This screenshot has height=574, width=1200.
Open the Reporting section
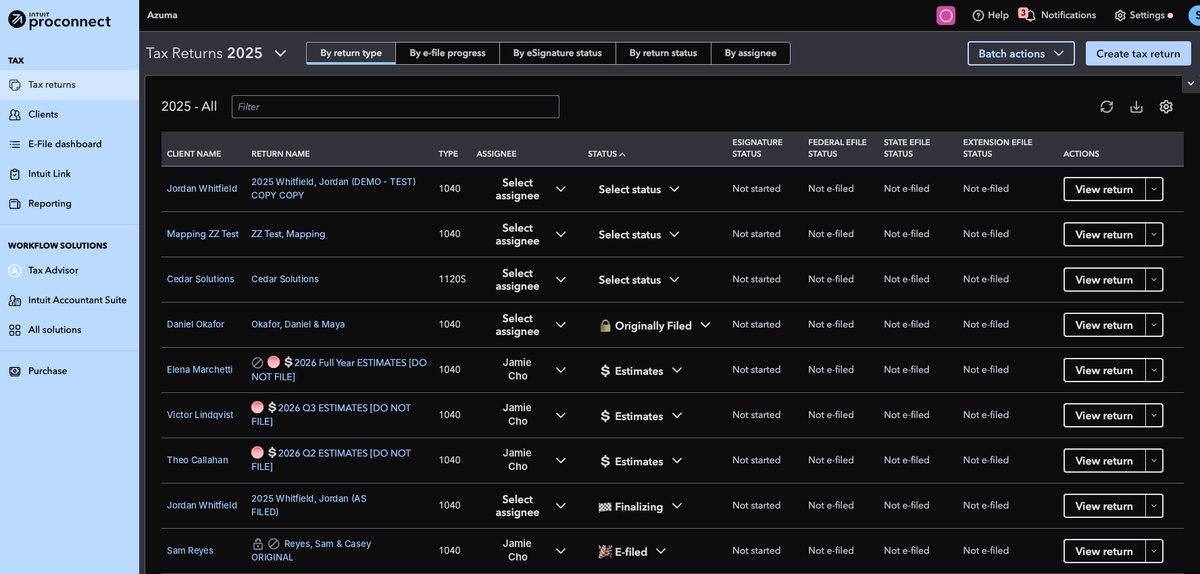point(69,204)
